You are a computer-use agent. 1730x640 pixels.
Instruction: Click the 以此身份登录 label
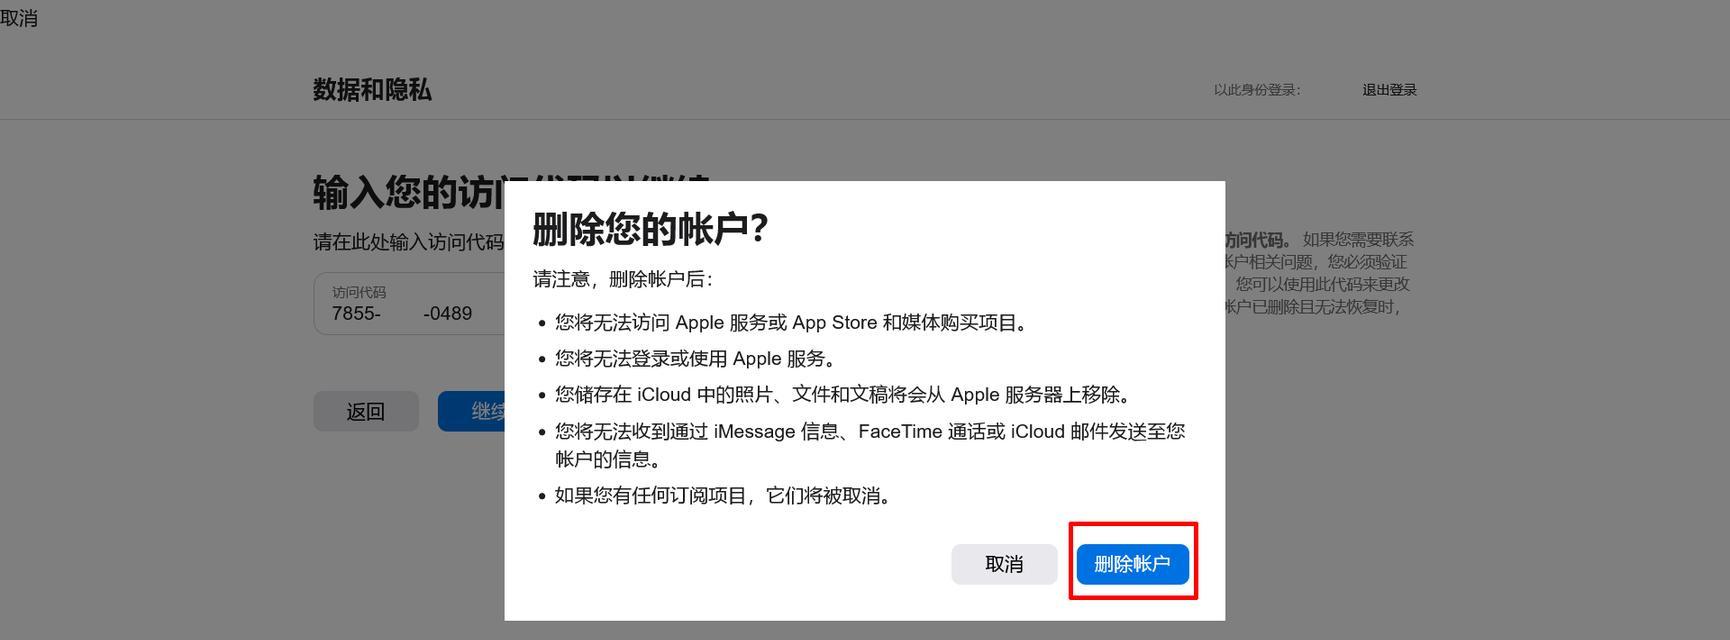click(1257, 90)
